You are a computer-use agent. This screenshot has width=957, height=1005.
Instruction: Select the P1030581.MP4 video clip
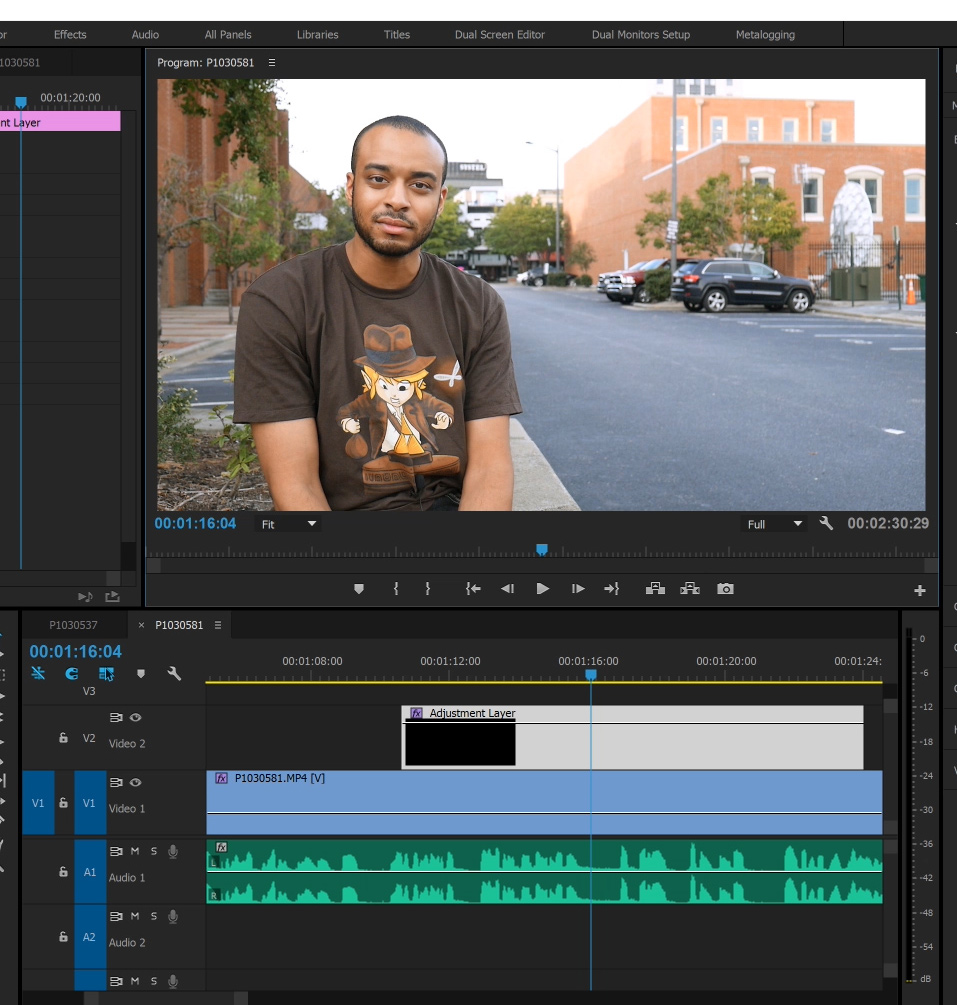click(x=544, y=802)
